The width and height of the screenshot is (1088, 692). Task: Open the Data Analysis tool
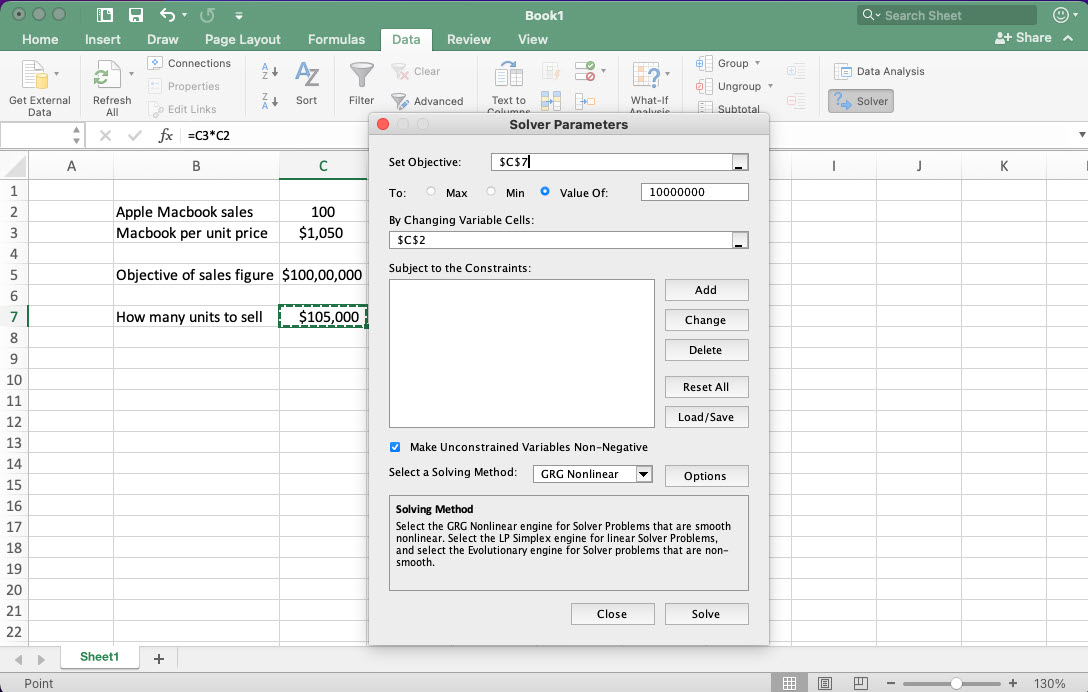(880, 71)
